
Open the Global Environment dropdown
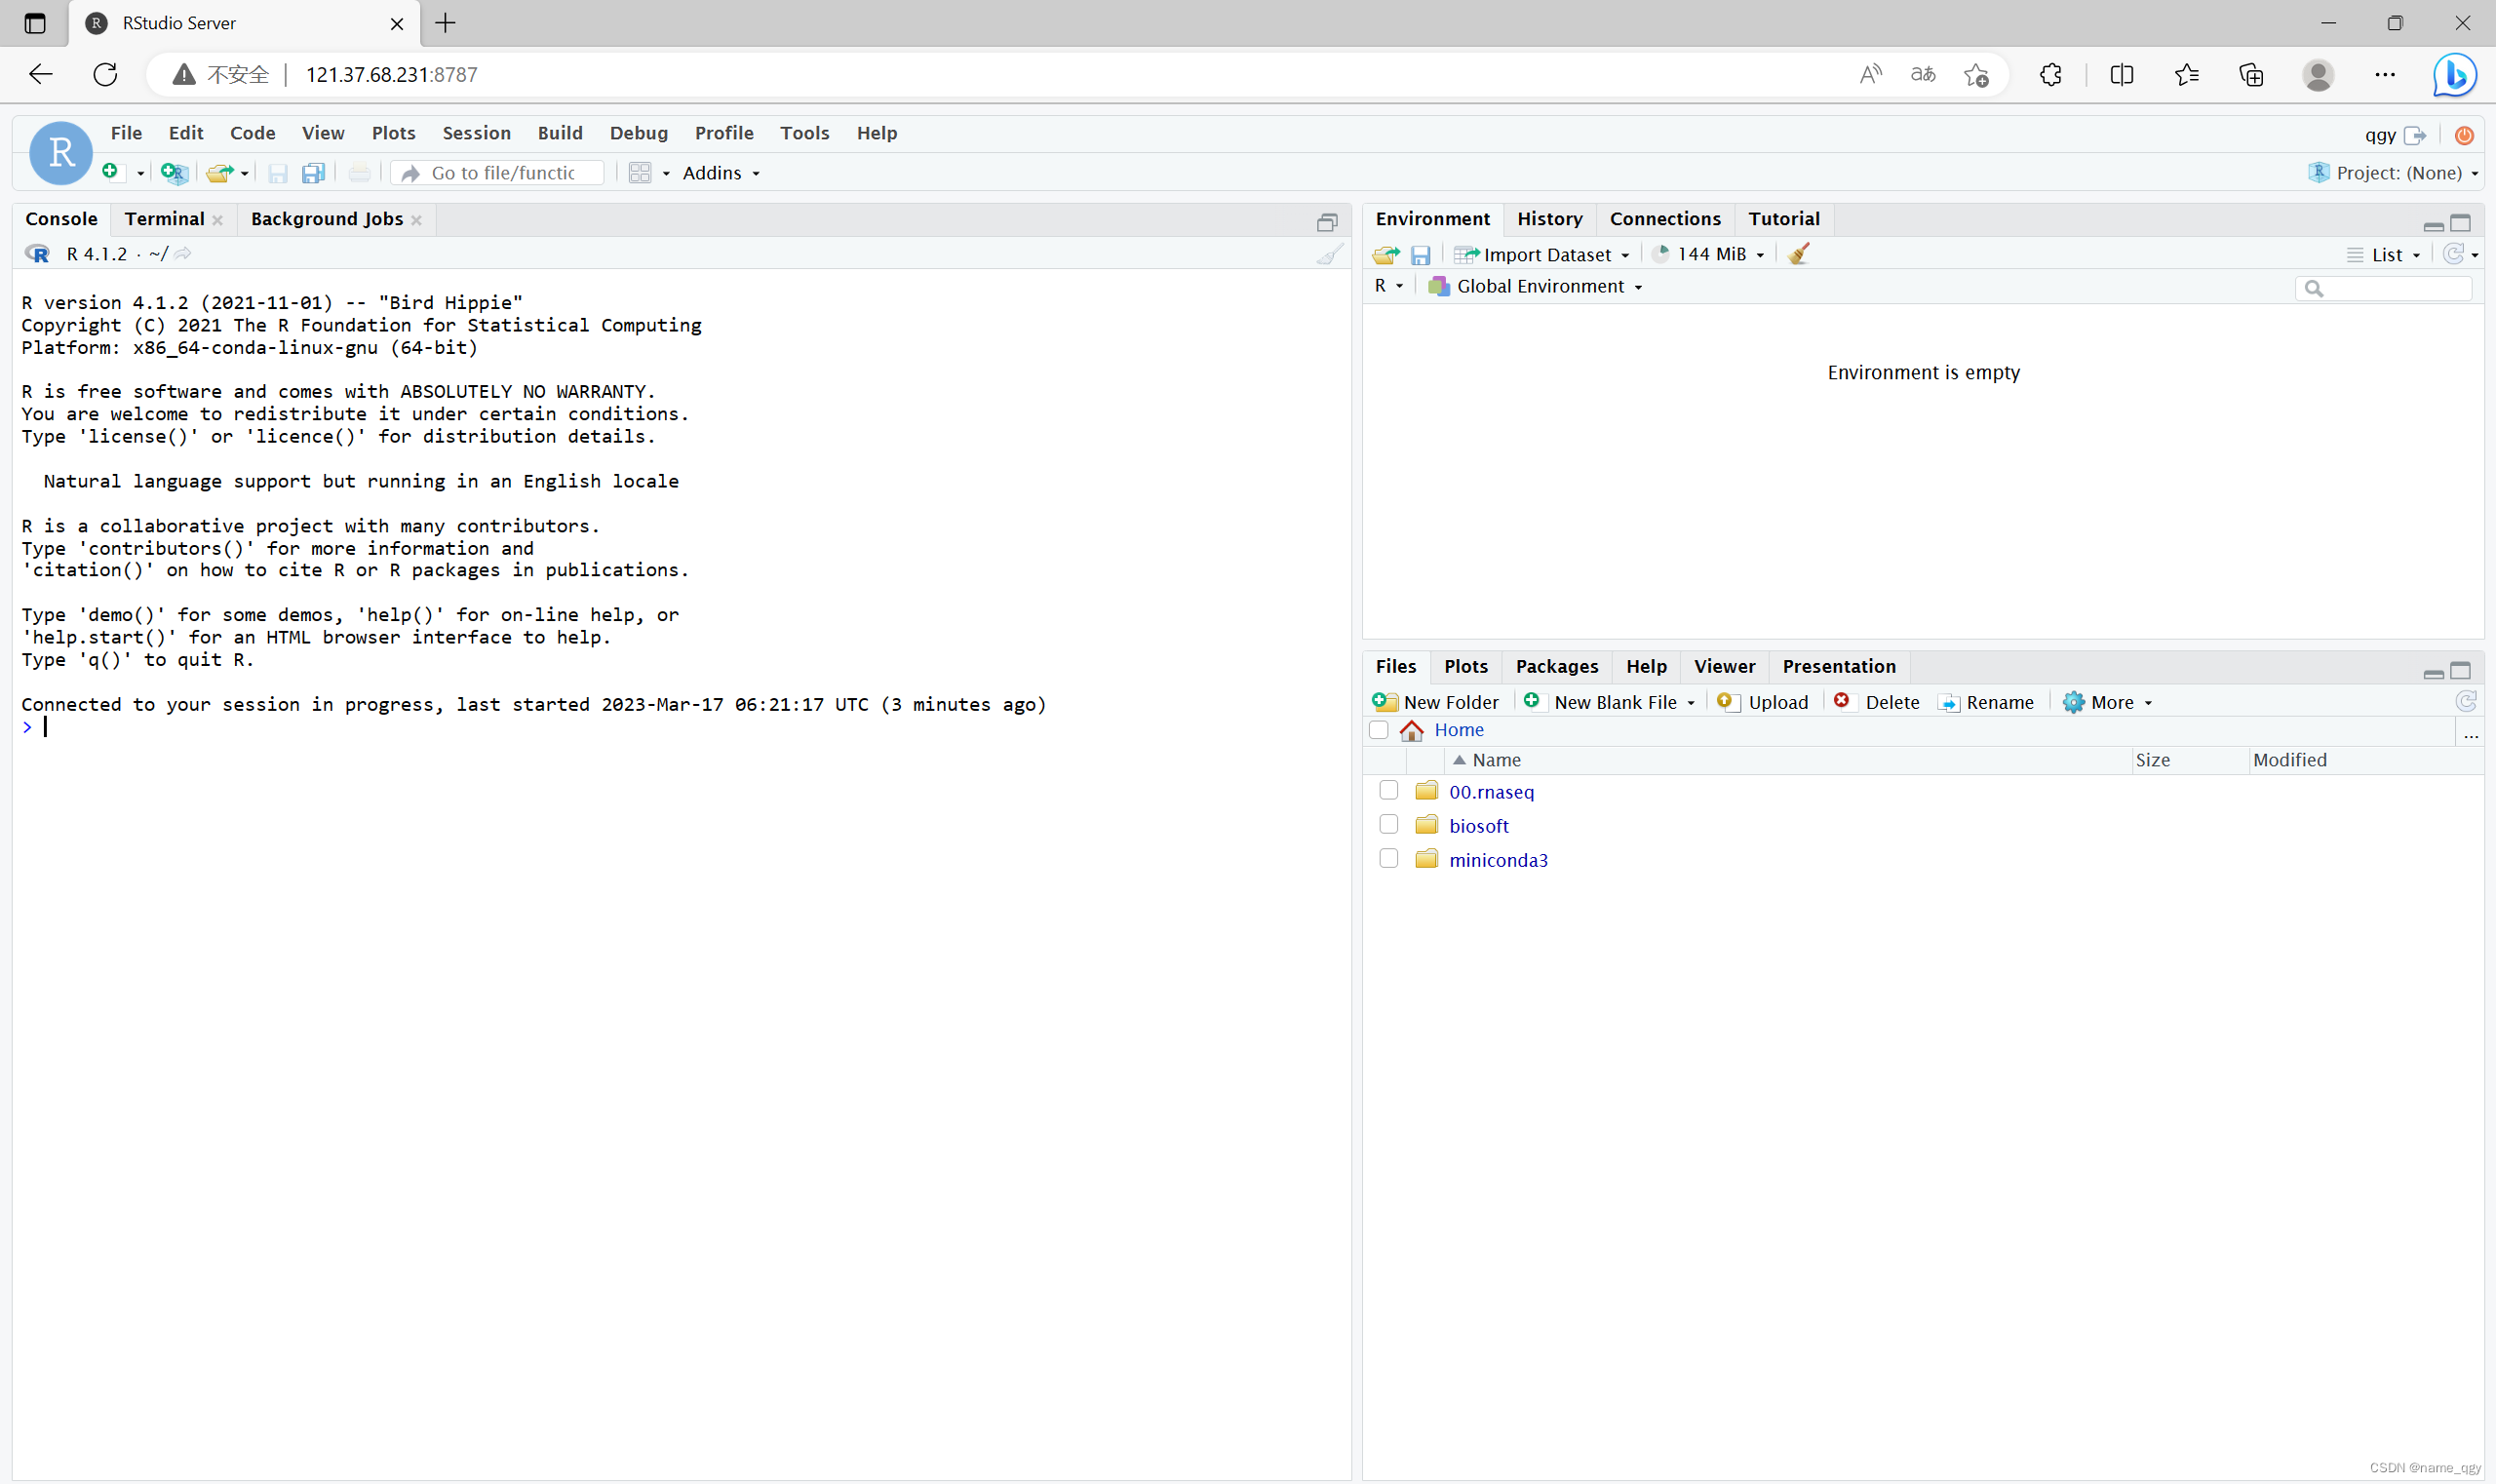tap(1535, 287)
